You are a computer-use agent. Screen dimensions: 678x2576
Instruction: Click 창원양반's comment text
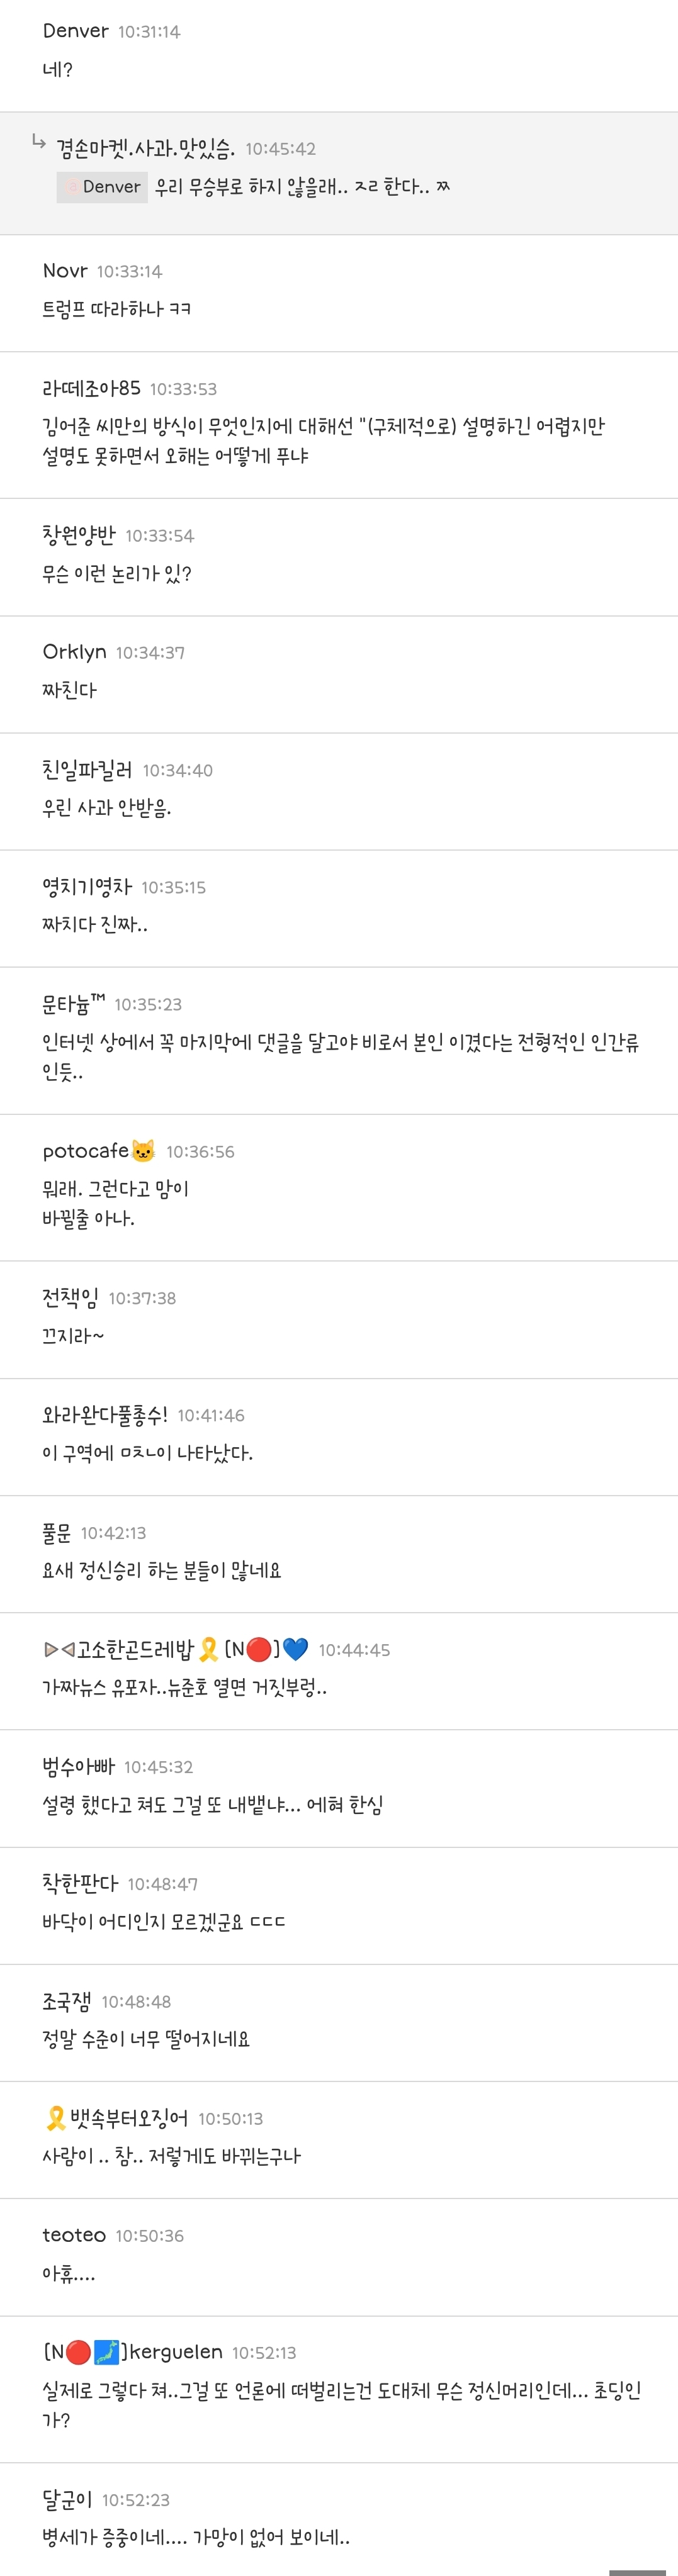pos(116,574)
